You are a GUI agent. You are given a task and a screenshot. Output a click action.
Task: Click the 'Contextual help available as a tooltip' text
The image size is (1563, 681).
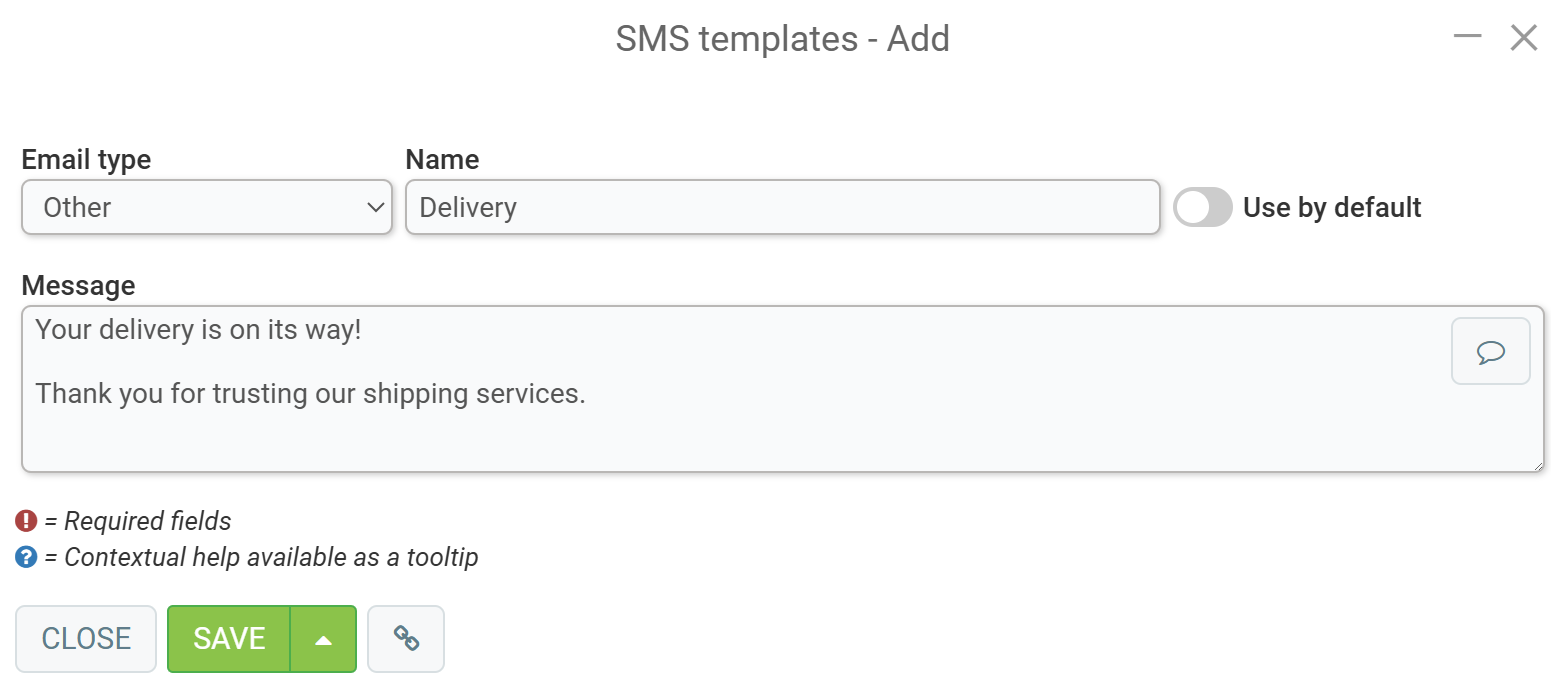coord(271,557)
